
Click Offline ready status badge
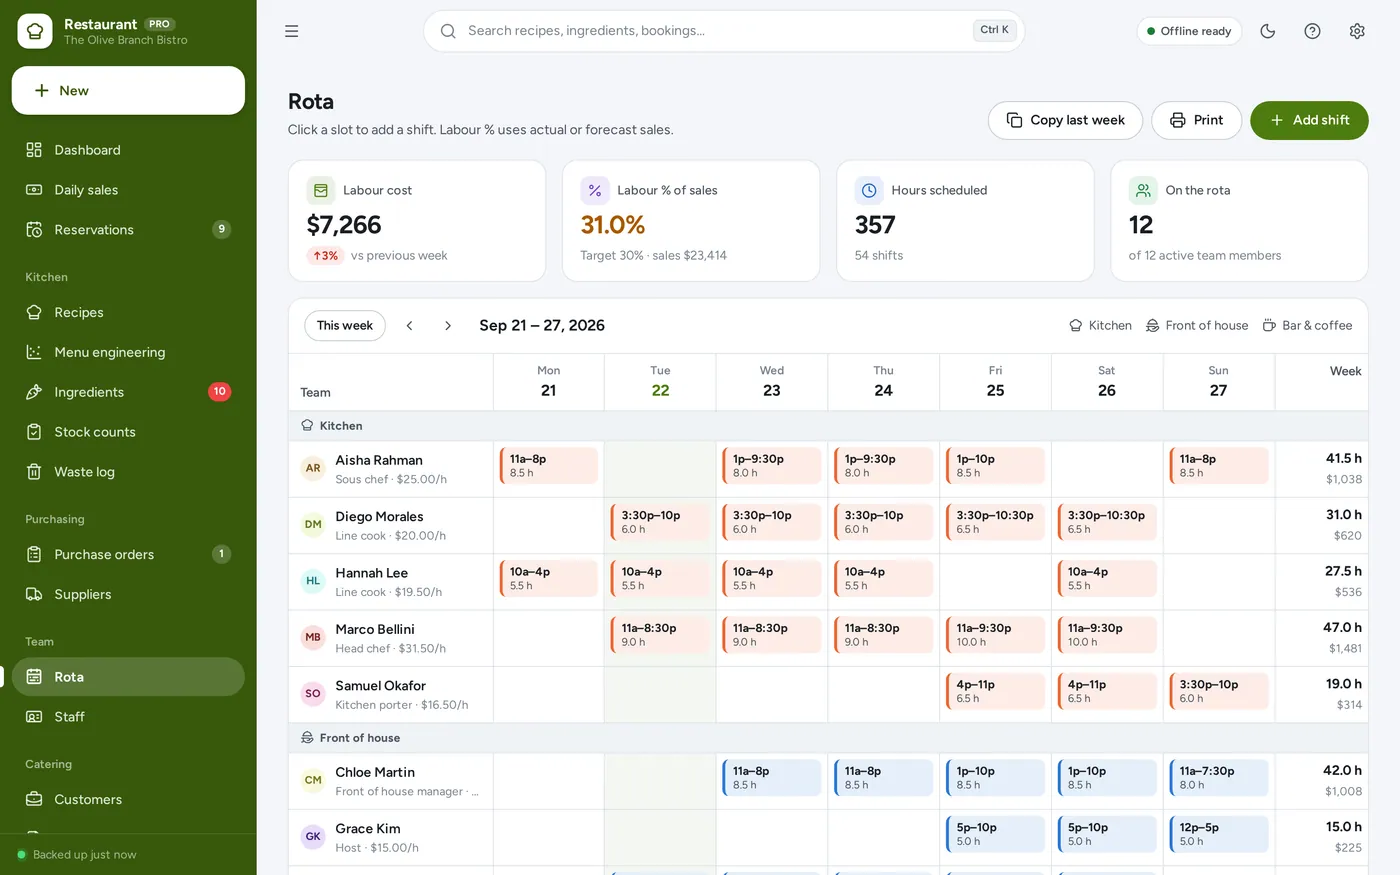(1189, 31)
